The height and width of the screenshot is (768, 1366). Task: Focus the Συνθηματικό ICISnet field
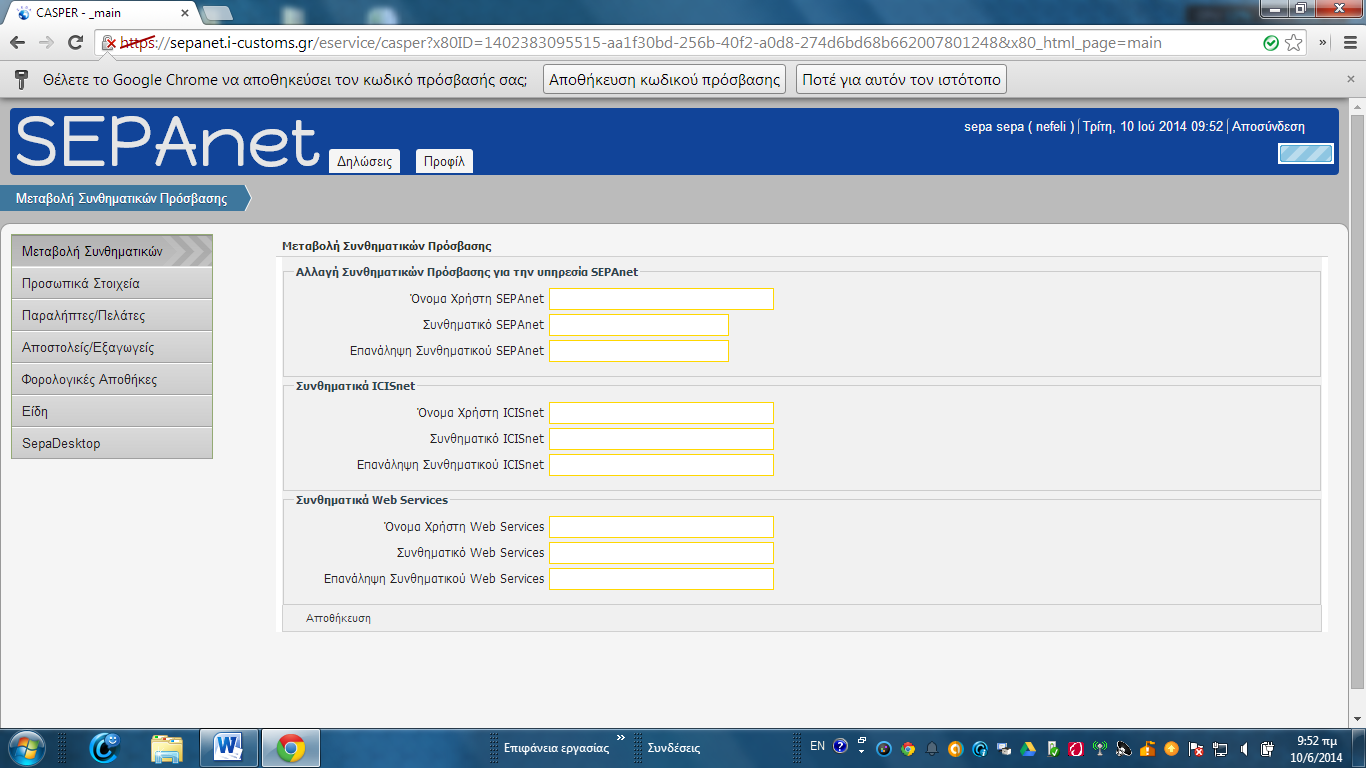661,439
